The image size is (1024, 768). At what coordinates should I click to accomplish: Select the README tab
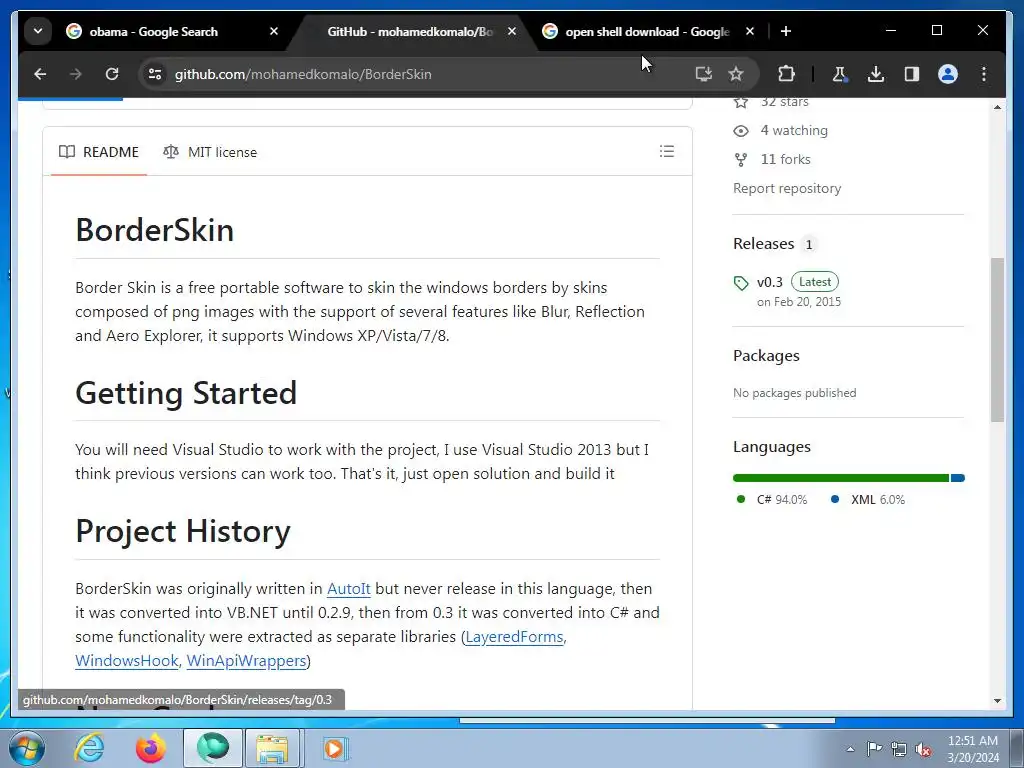(99, 152)
